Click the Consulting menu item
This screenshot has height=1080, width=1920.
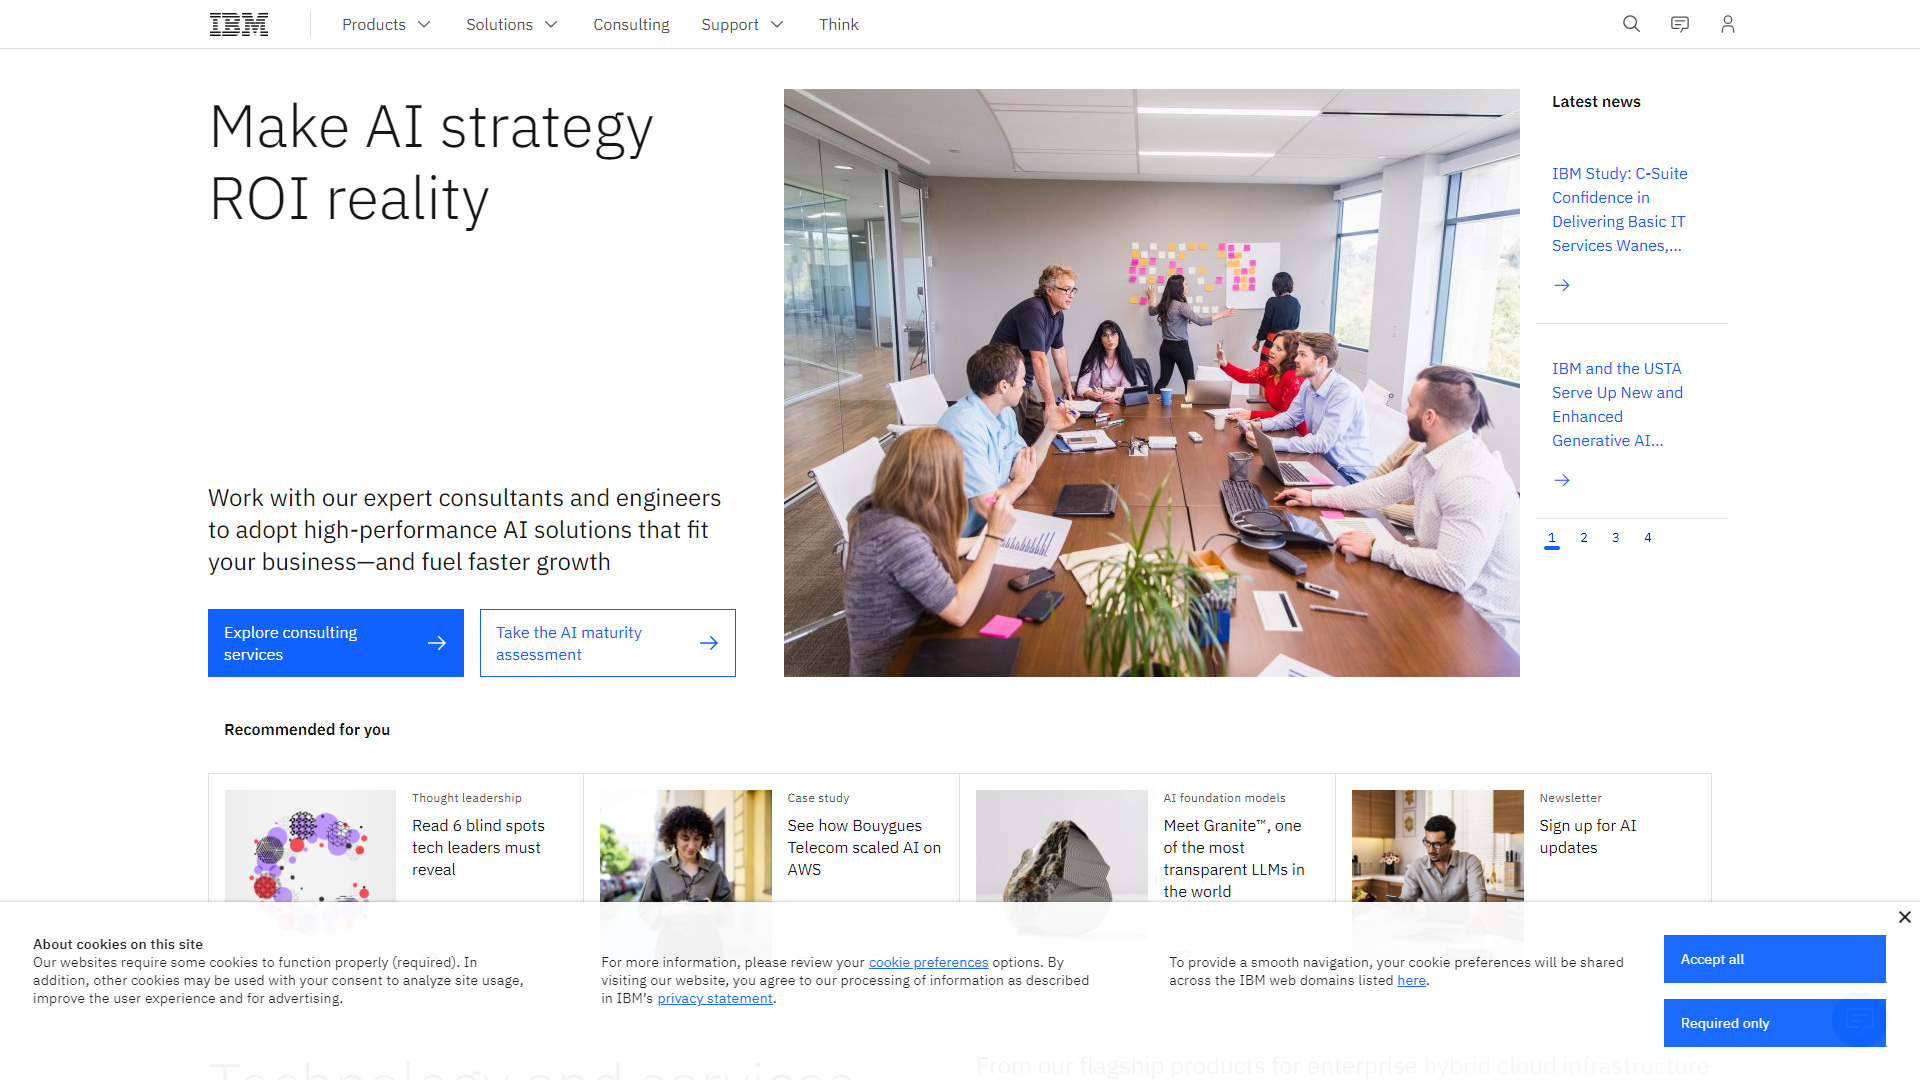[630, 24]
